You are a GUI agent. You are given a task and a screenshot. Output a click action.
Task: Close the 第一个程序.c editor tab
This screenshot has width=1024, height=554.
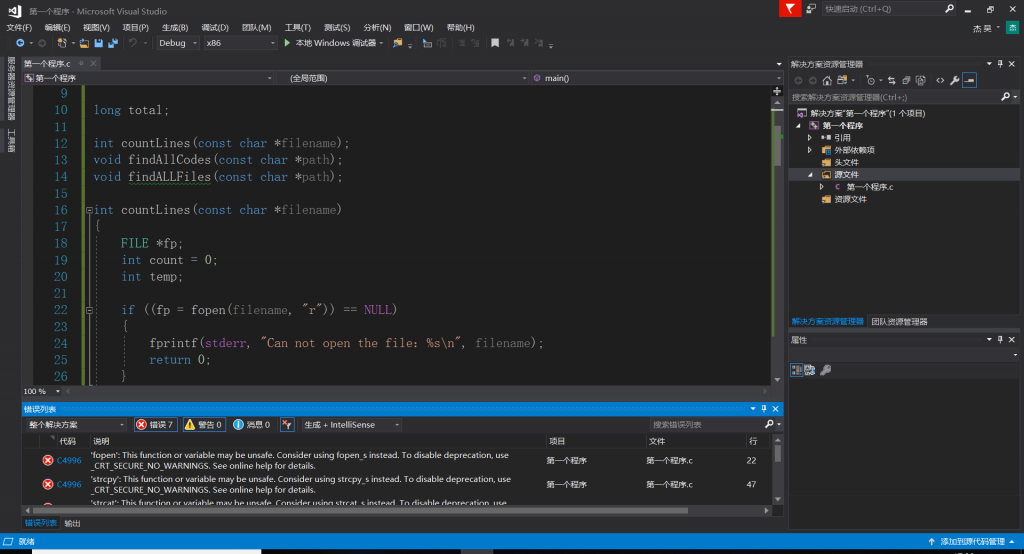coord(93,63)
